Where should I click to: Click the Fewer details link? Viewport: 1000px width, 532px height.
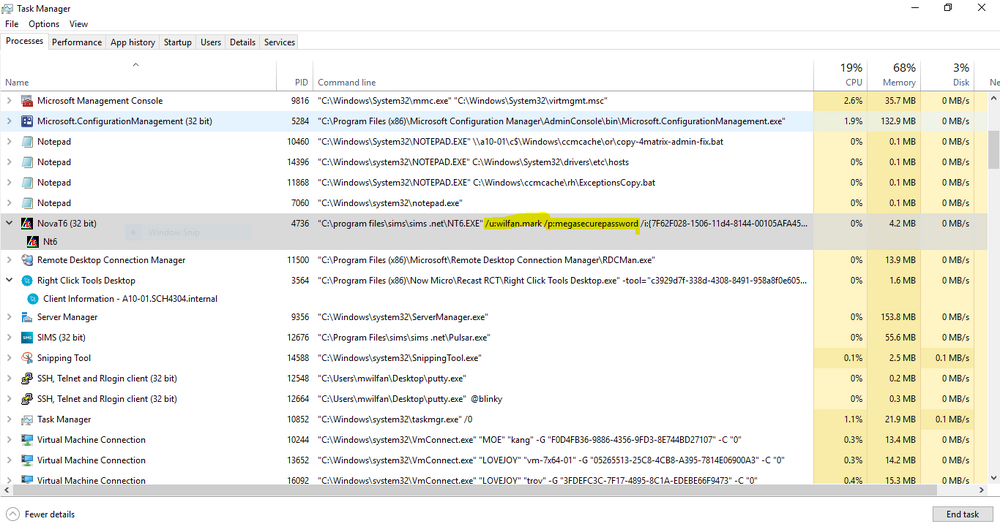tap(50, 514)
